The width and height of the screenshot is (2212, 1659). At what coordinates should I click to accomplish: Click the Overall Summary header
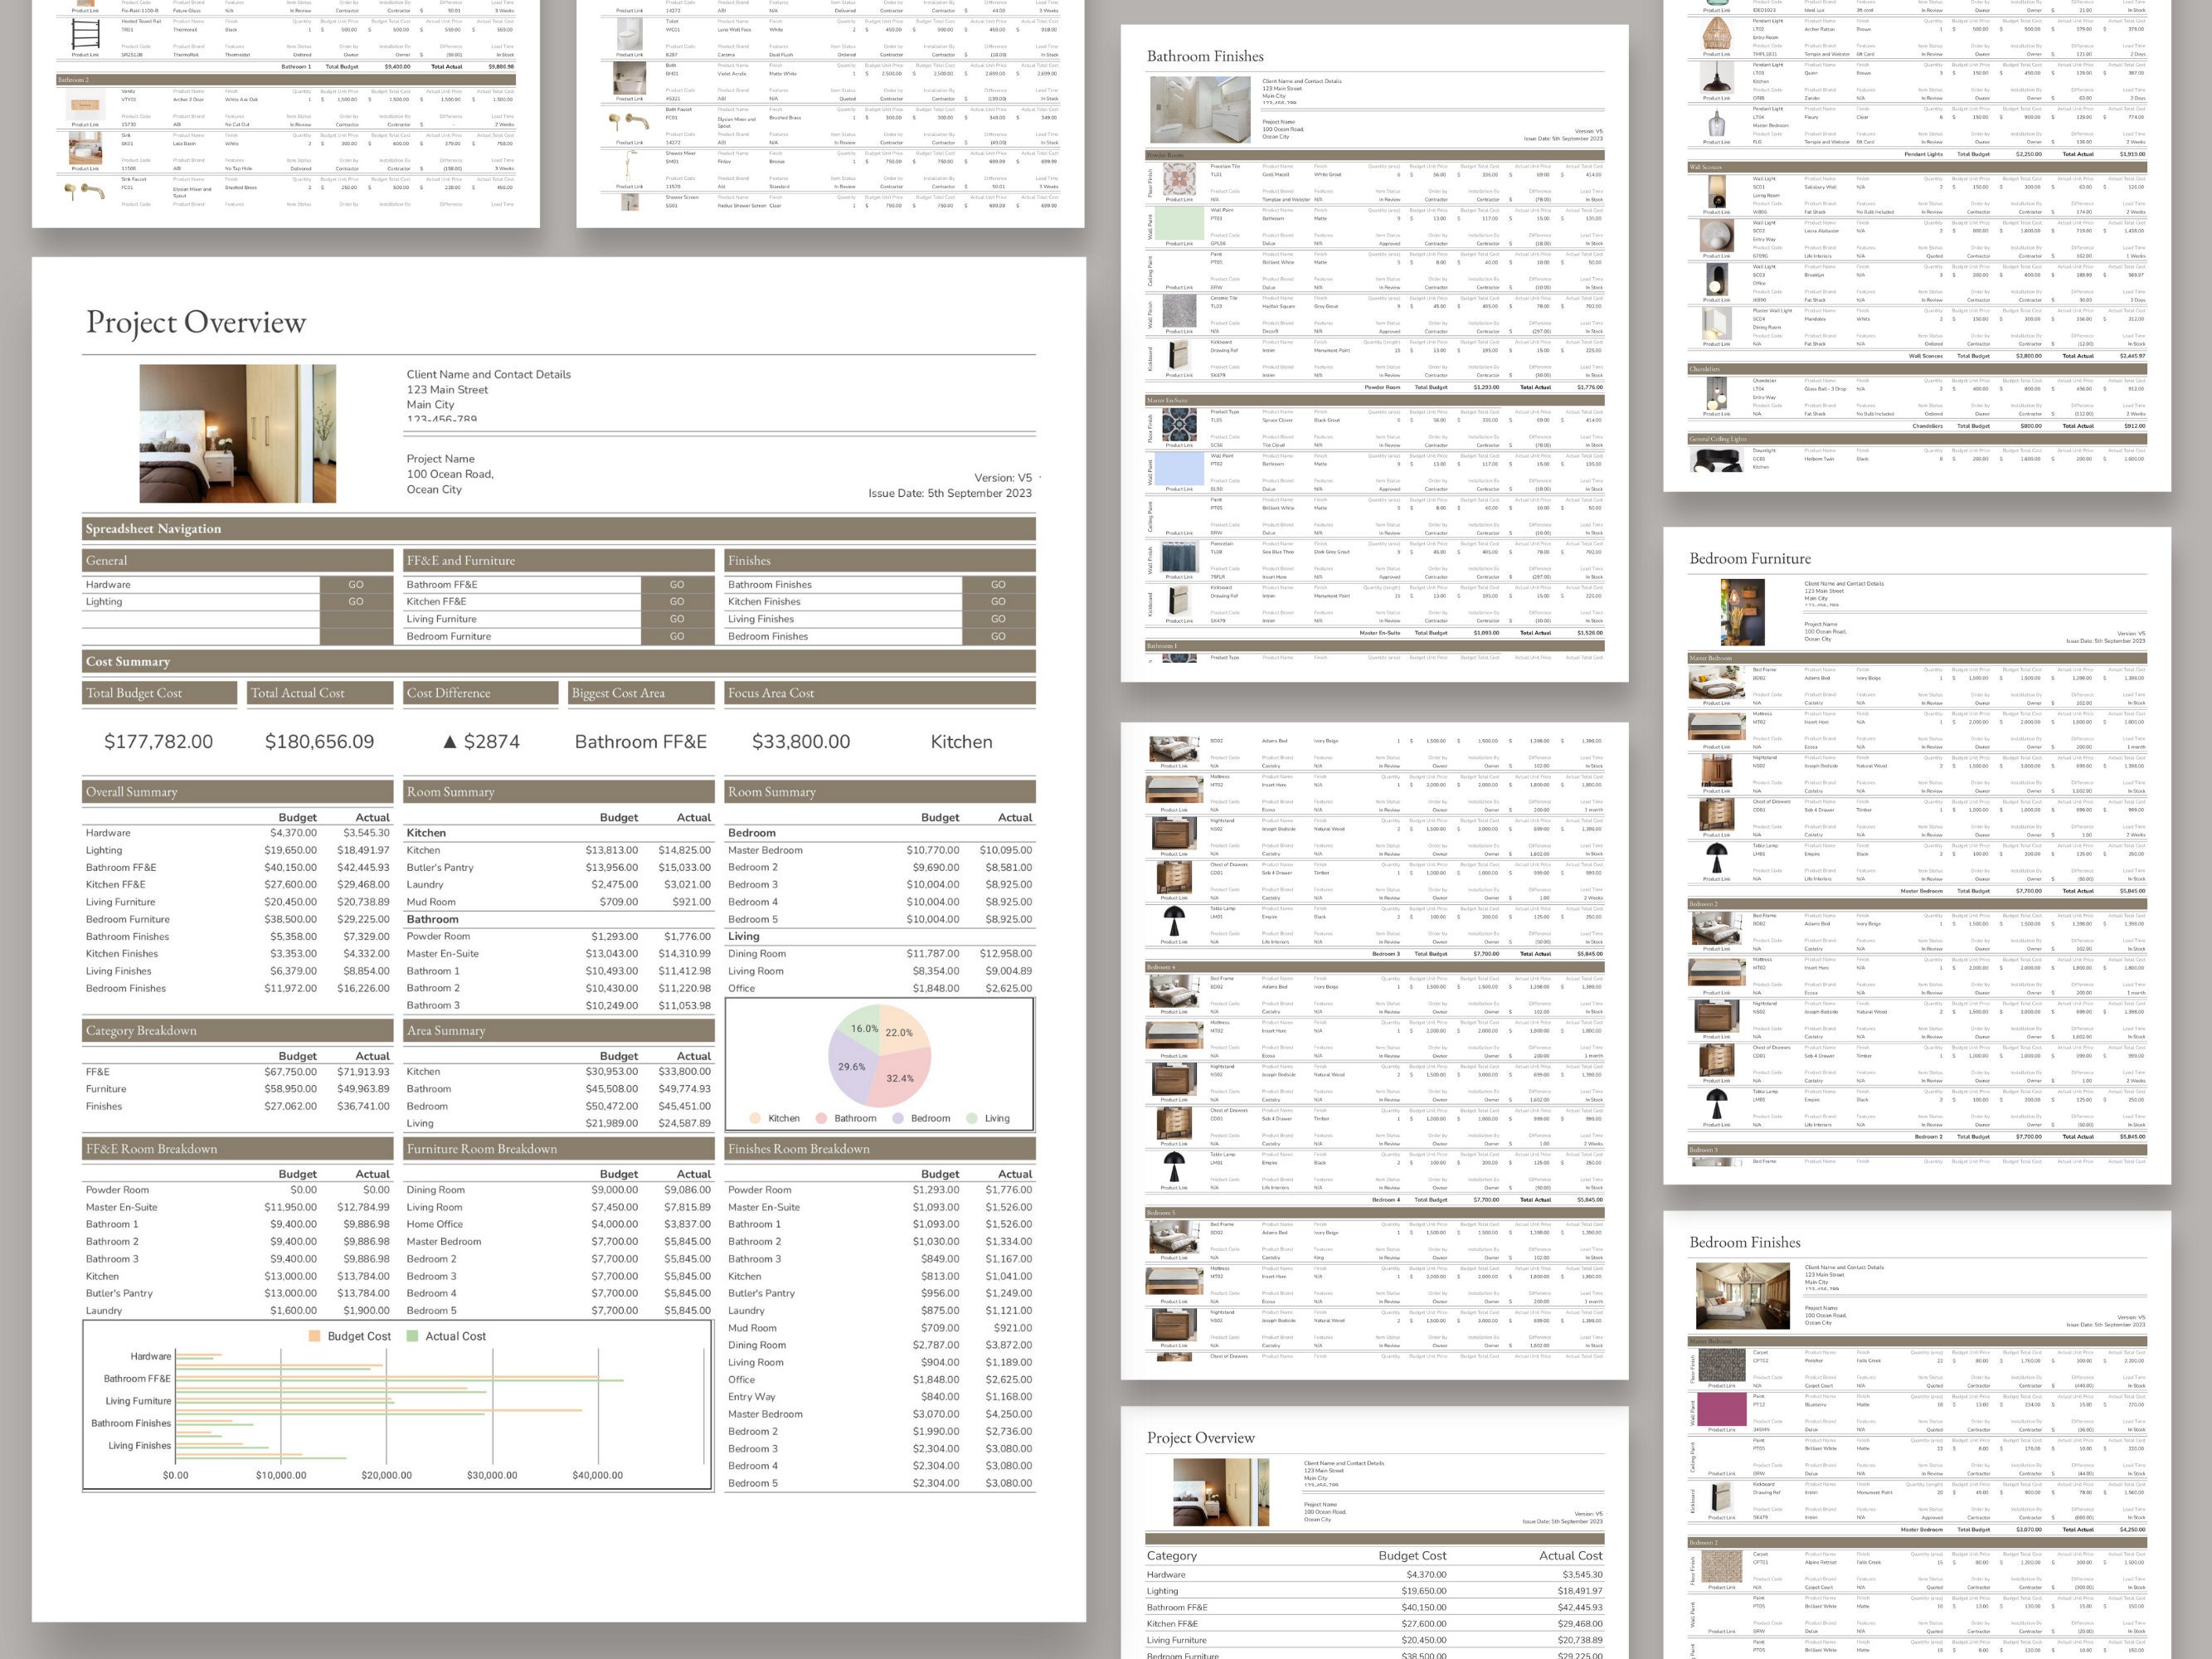(x=238, y=792)
